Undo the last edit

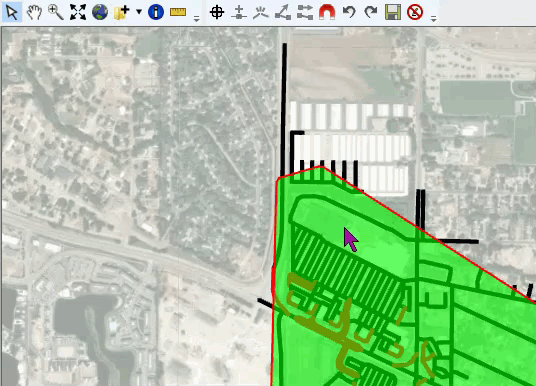(x=349, y=12)
